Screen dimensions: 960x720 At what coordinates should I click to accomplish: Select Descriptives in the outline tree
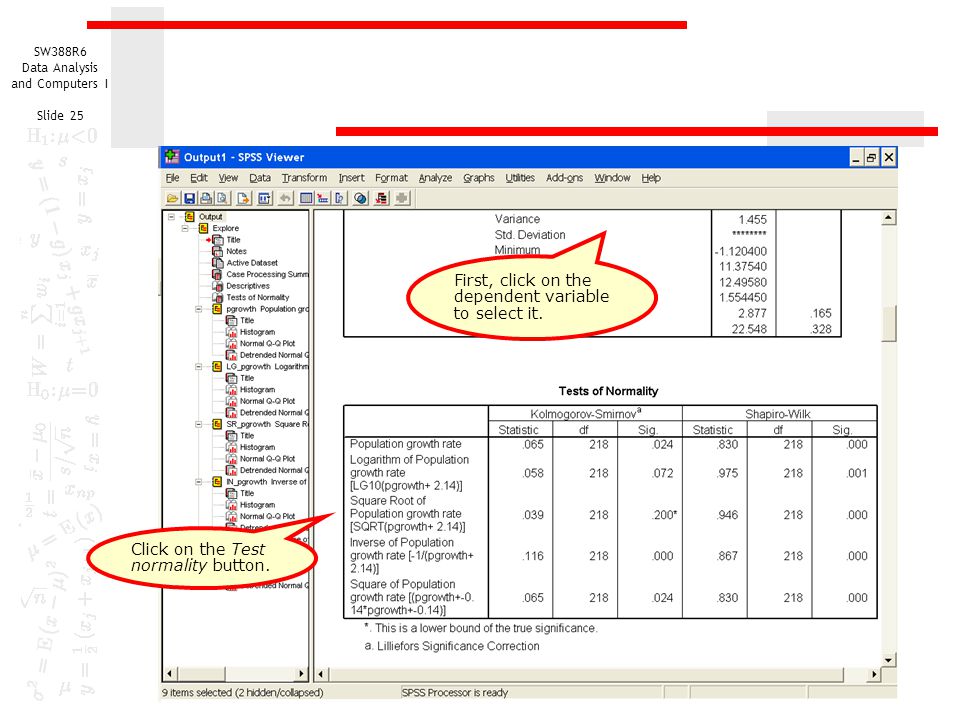248,286
